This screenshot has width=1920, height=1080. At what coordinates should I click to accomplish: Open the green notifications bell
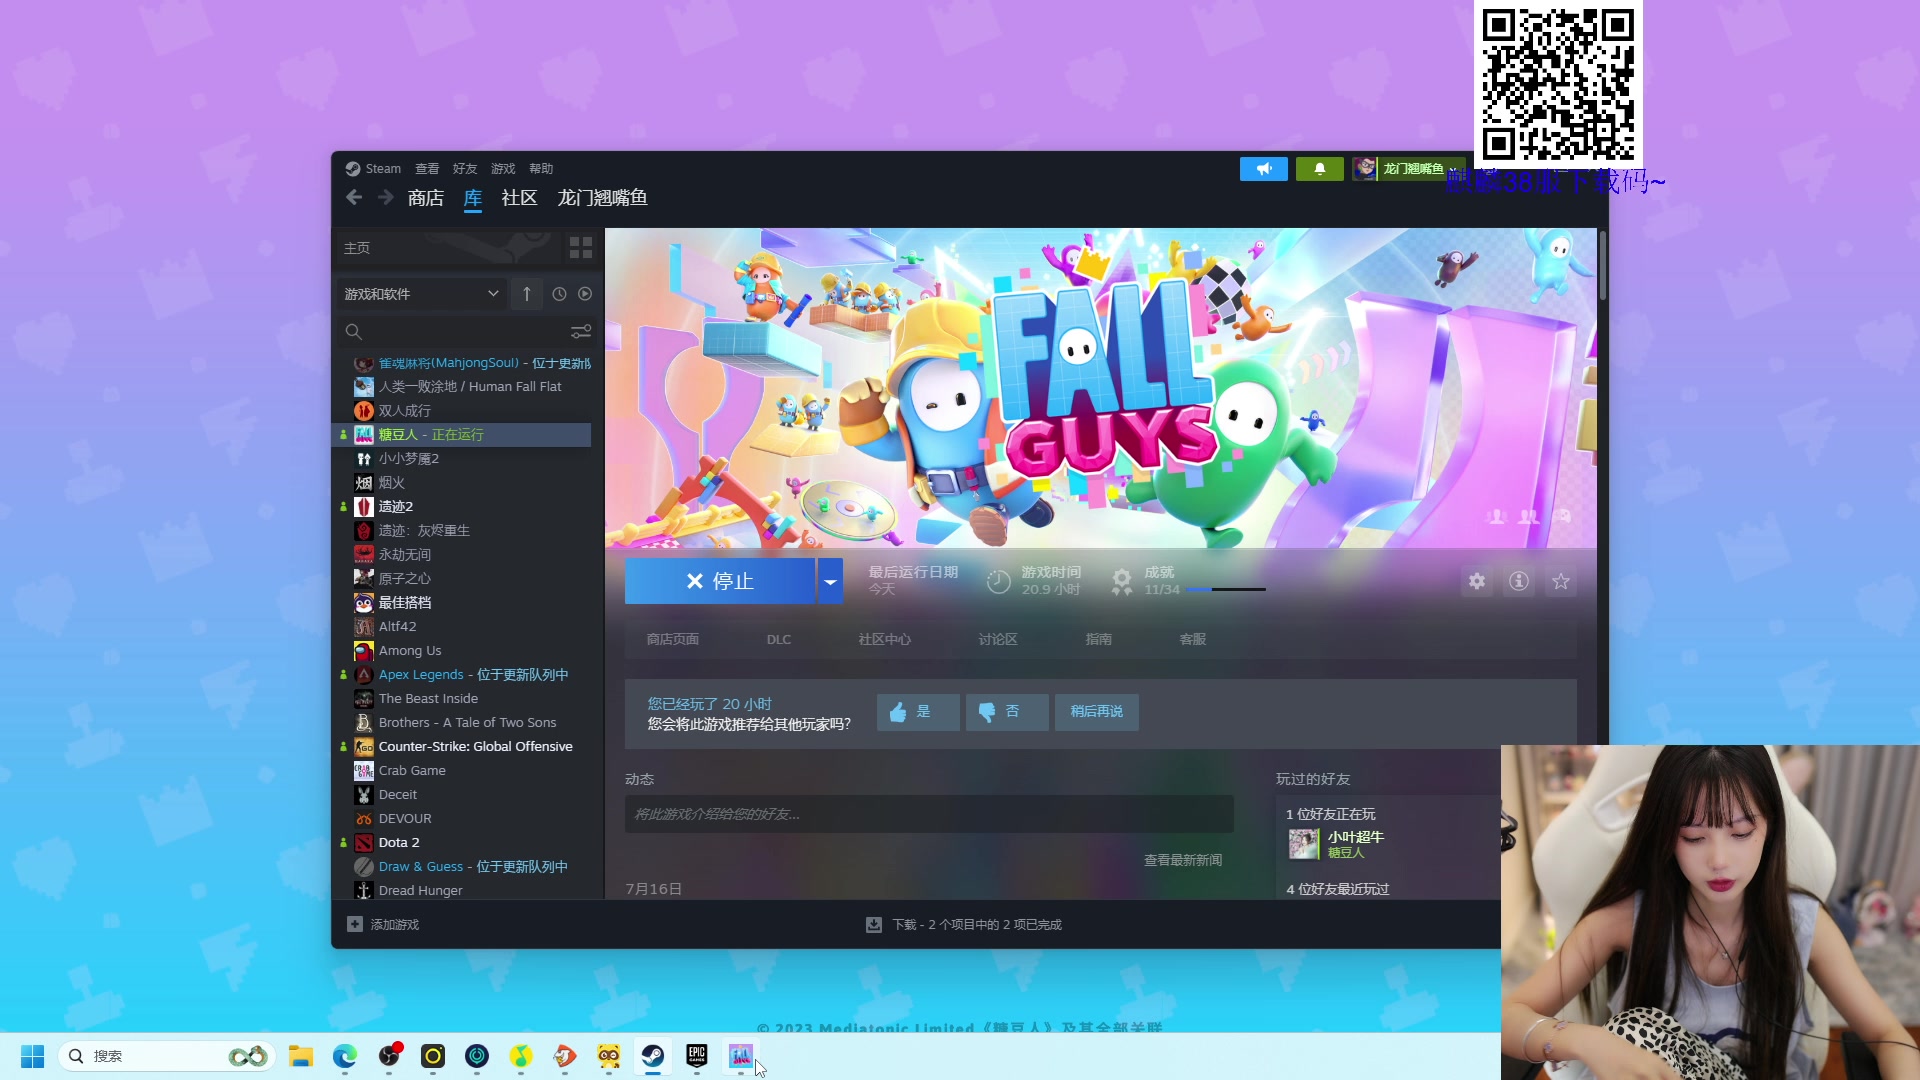(1320, 169)
